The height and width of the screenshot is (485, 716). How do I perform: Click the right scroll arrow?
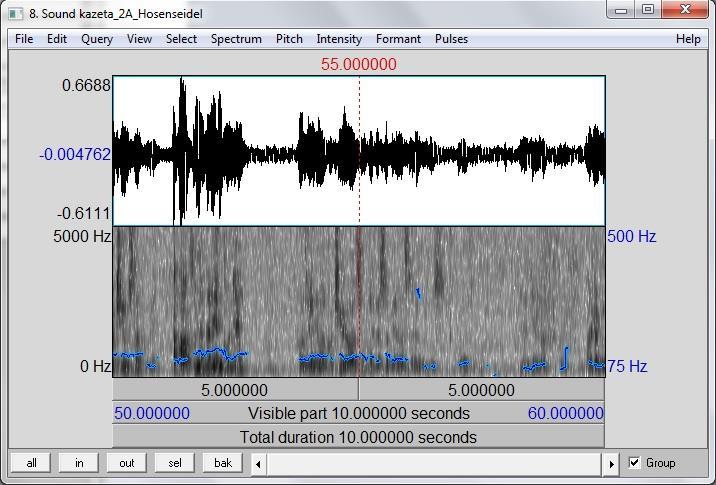(x=611, y=464)
